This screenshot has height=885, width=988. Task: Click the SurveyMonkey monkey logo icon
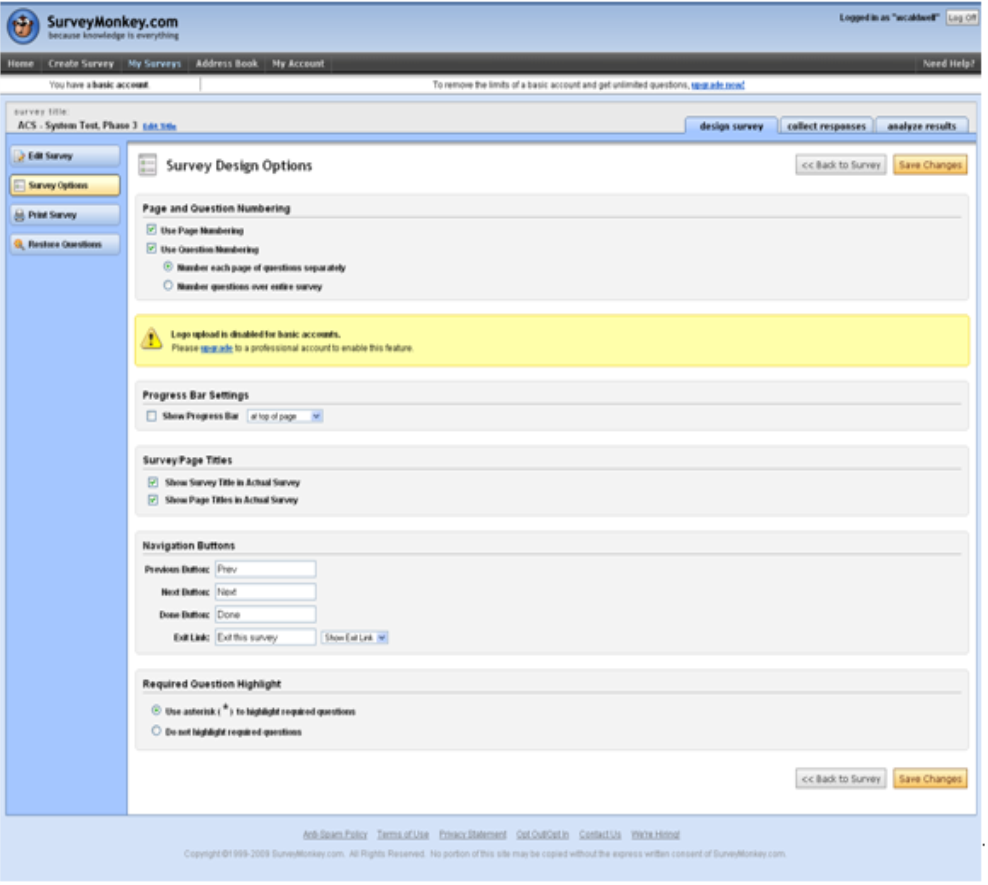click(x=24, y=26)
